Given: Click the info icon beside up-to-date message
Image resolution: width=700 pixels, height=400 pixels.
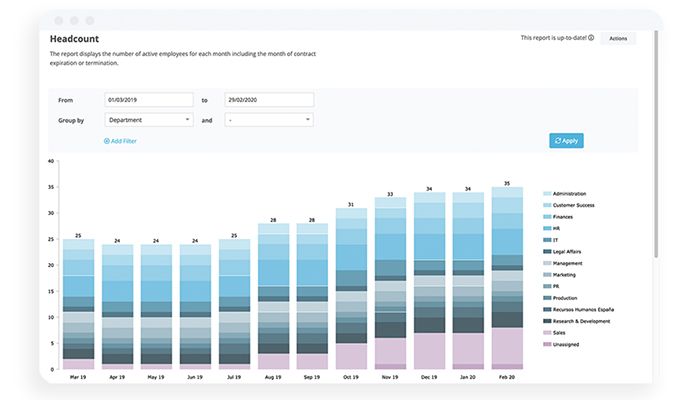Looking at the screenshot, I should (591, 38).
